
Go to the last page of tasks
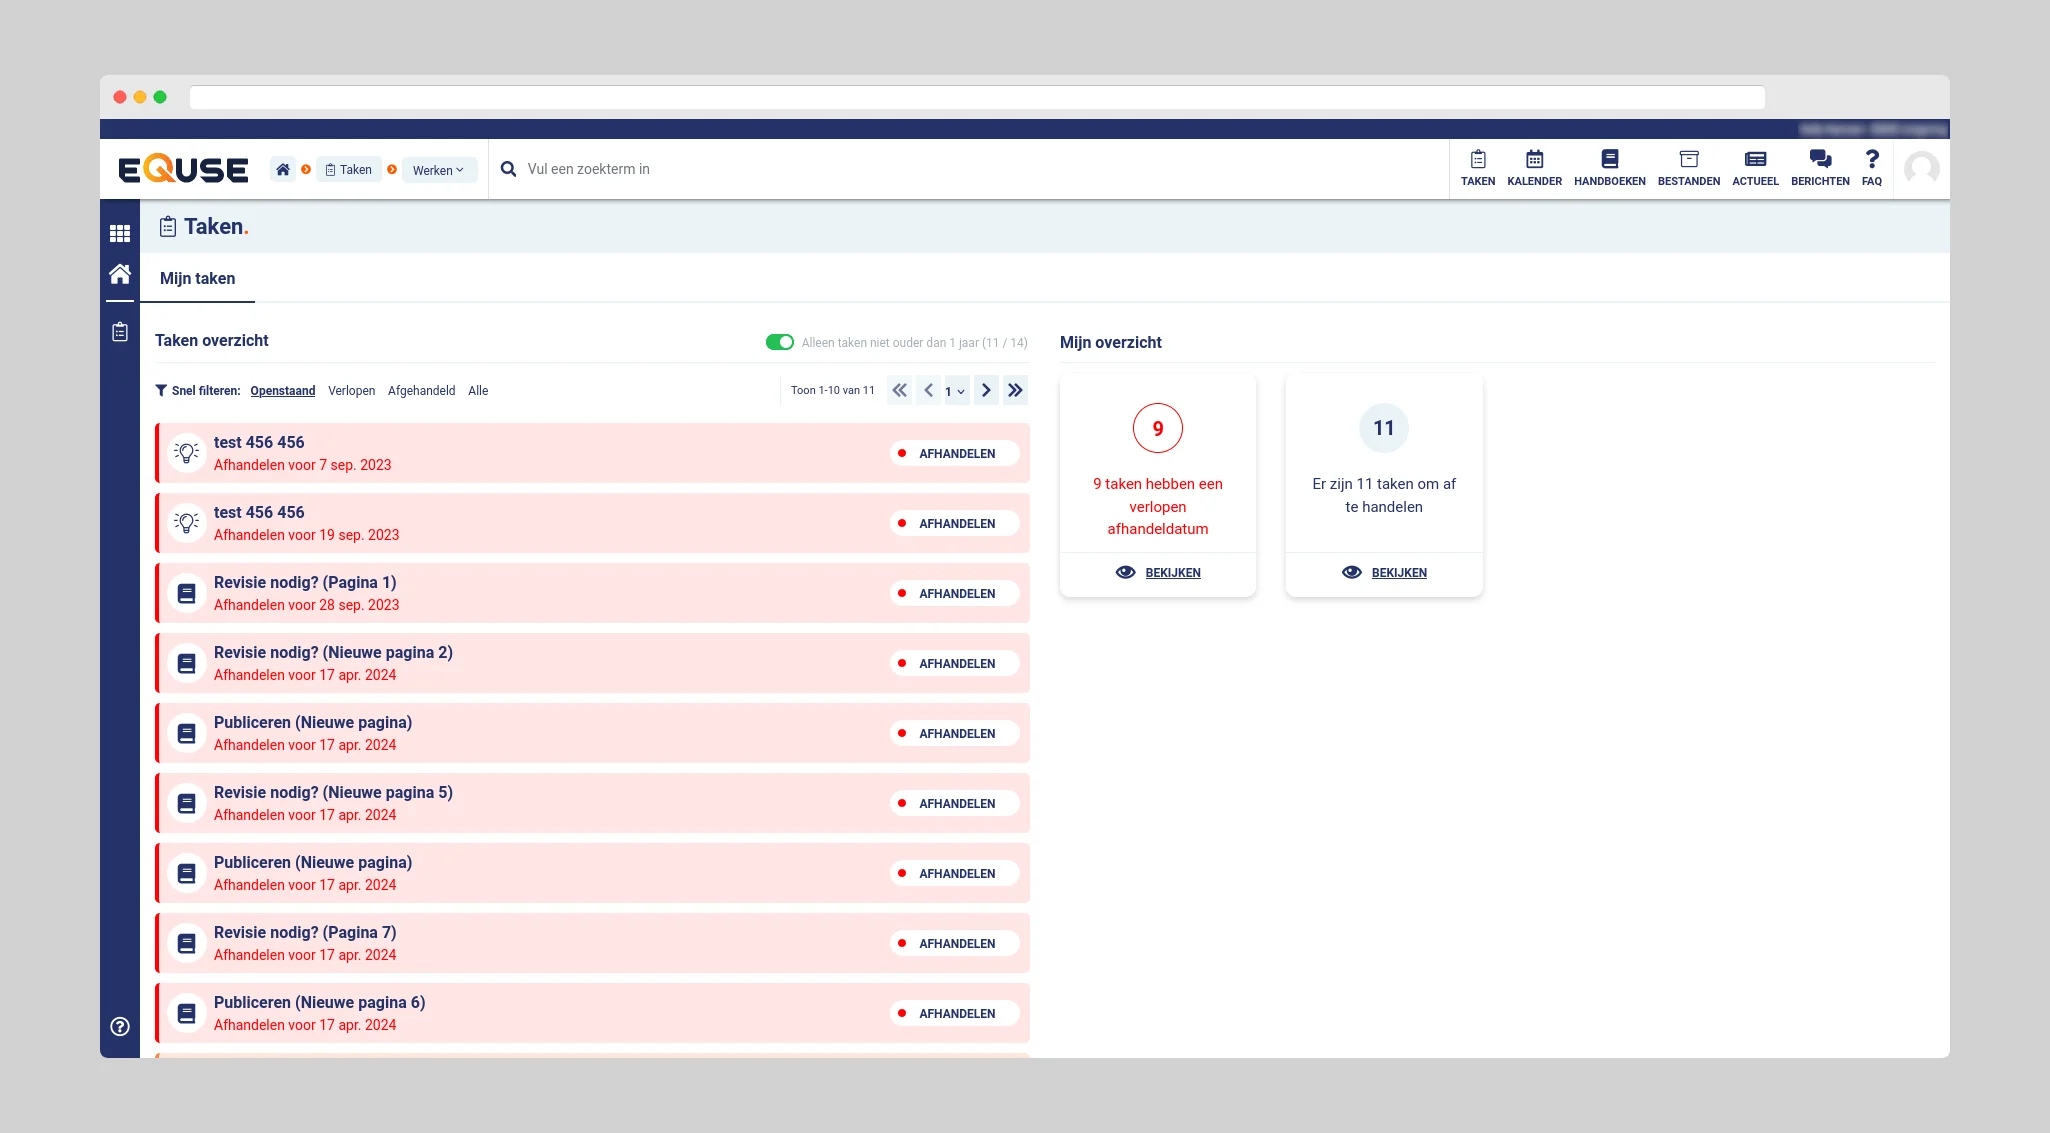(x=1015, y=391)
